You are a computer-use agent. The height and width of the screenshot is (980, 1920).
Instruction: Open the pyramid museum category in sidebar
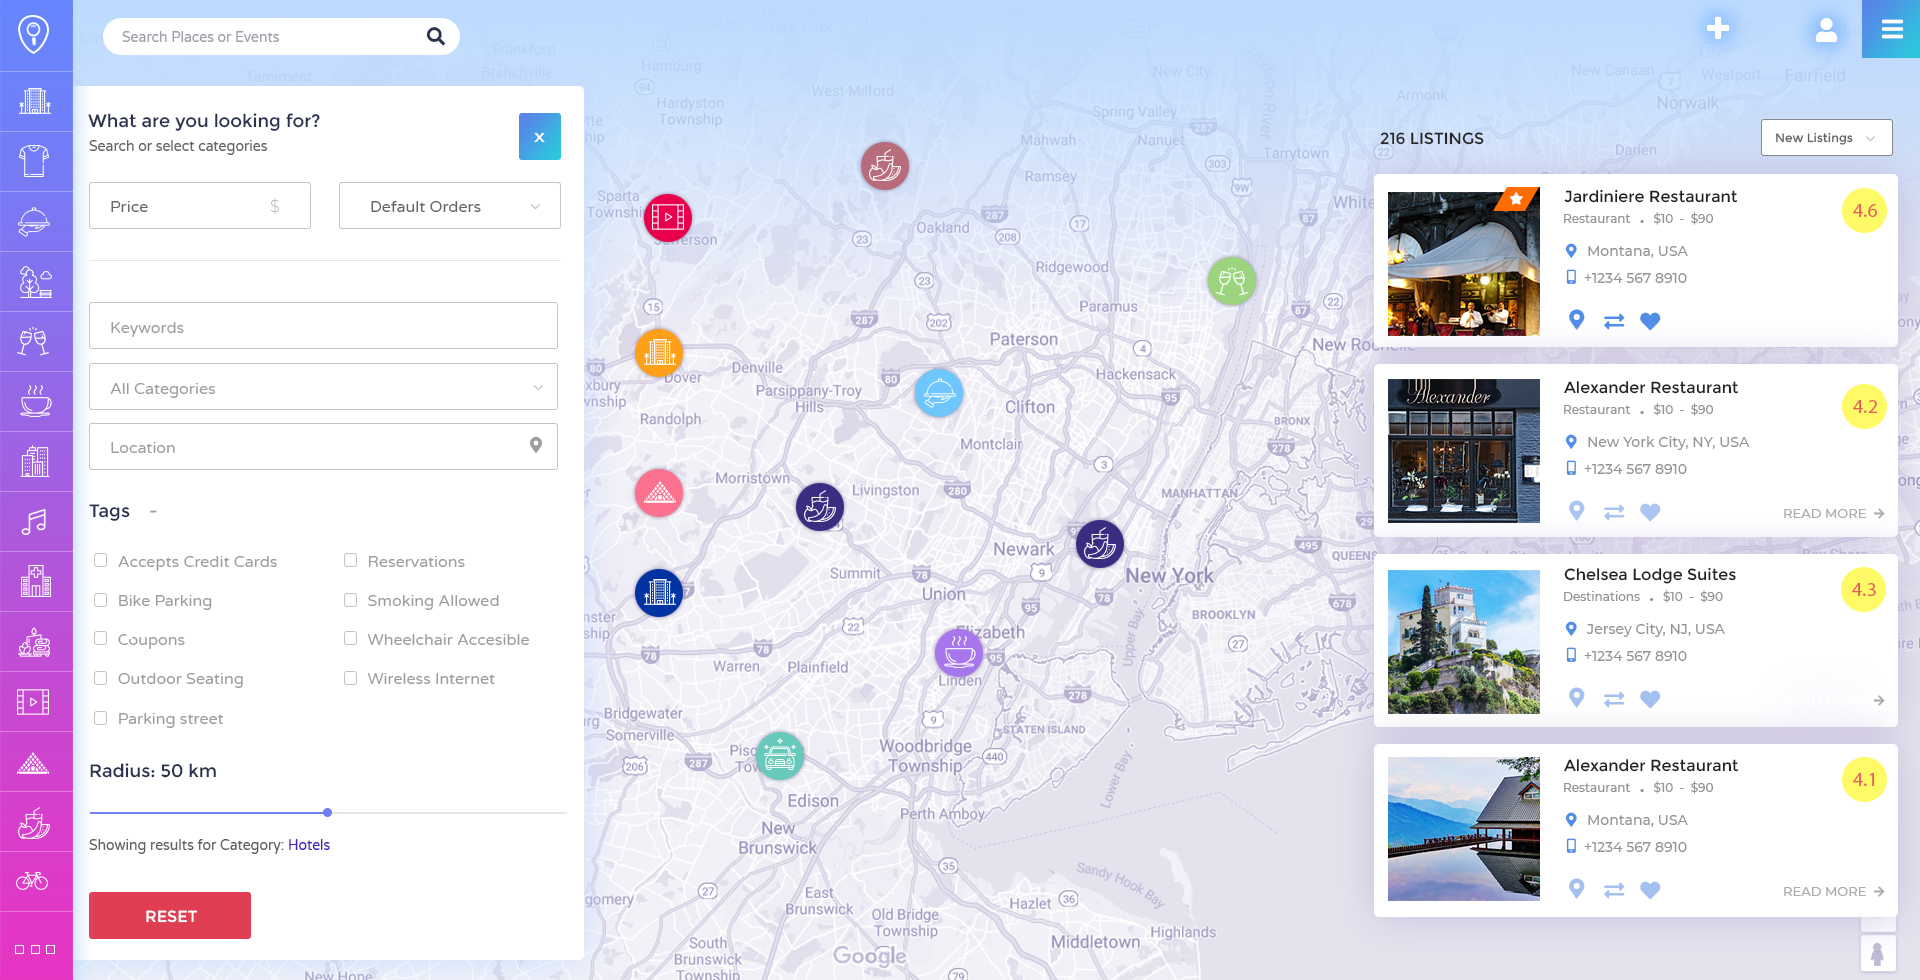33,763
